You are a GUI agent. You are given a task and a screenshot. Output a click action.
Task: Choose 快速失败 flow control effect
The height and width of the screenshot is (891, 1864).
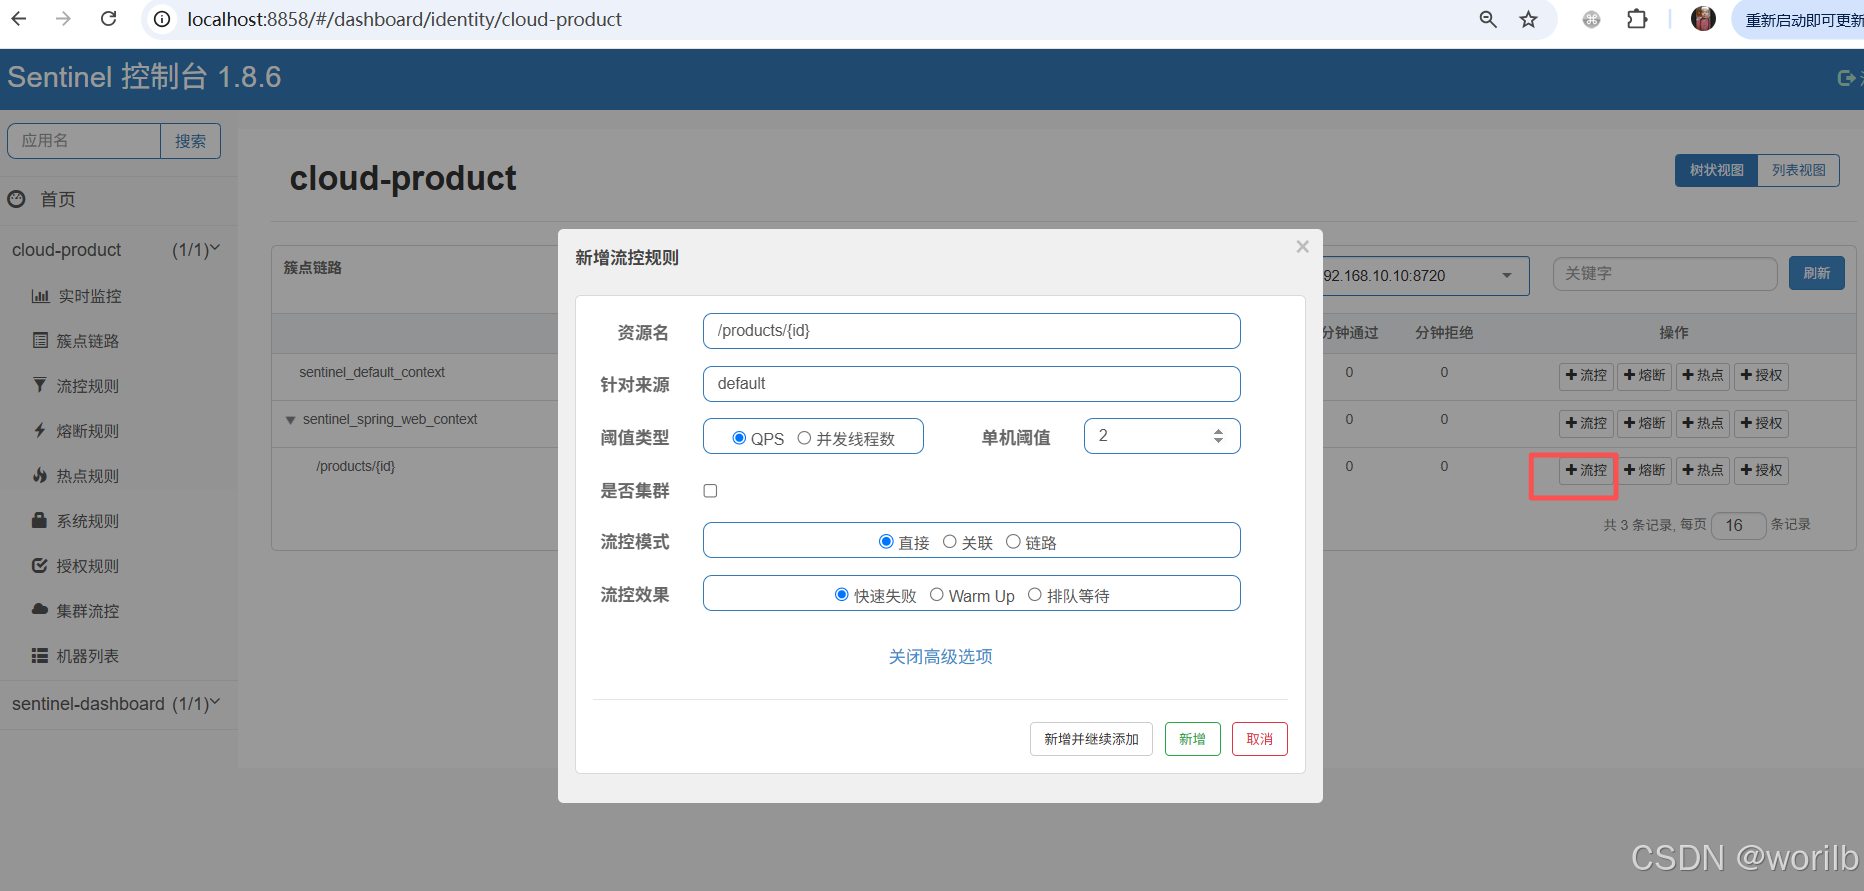pyautogui.click(x=842, y=594)
